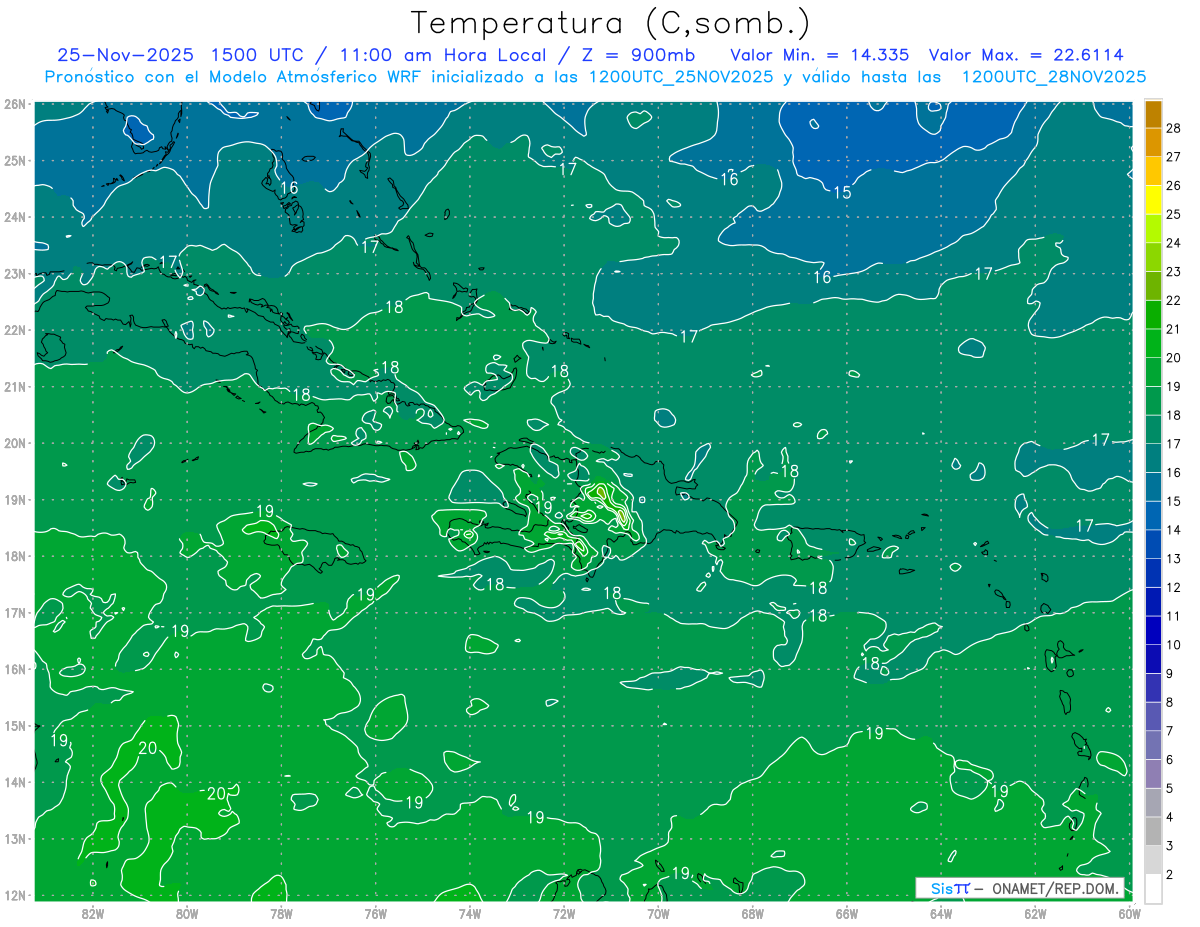The image size is (1200, 927).
Task: Click the '2' label on the color scale
Action: [1170, 874]
